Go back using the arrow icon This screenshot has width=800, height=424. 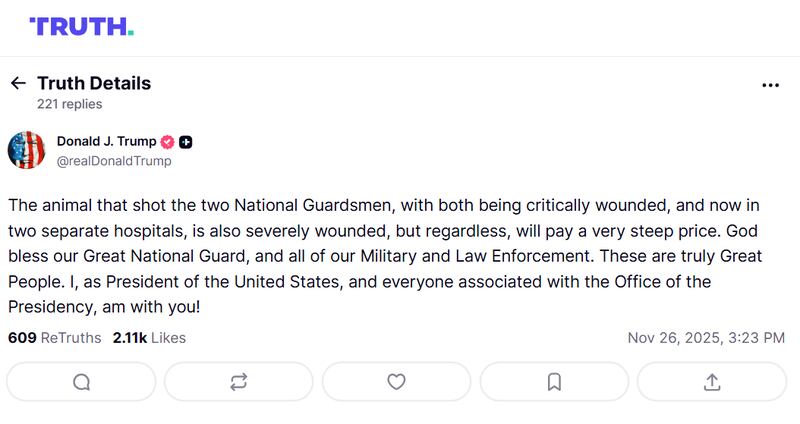coord(17,83)
